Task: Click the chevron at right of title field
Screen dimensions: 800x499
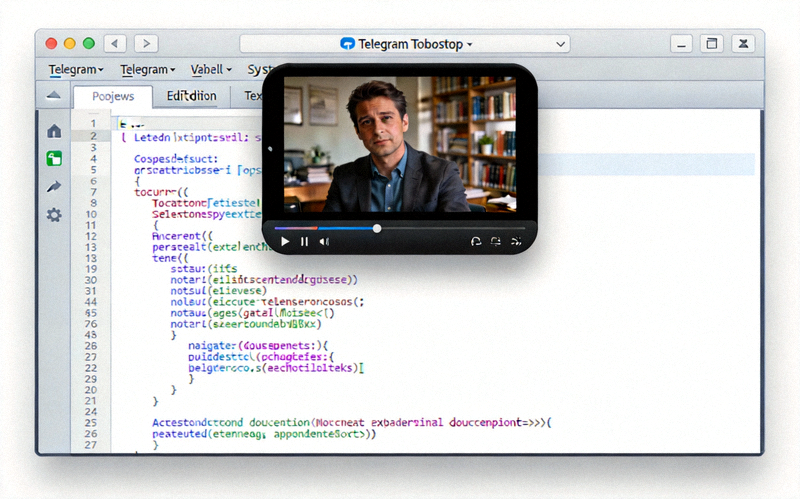Action: click(x=560, y=44)
